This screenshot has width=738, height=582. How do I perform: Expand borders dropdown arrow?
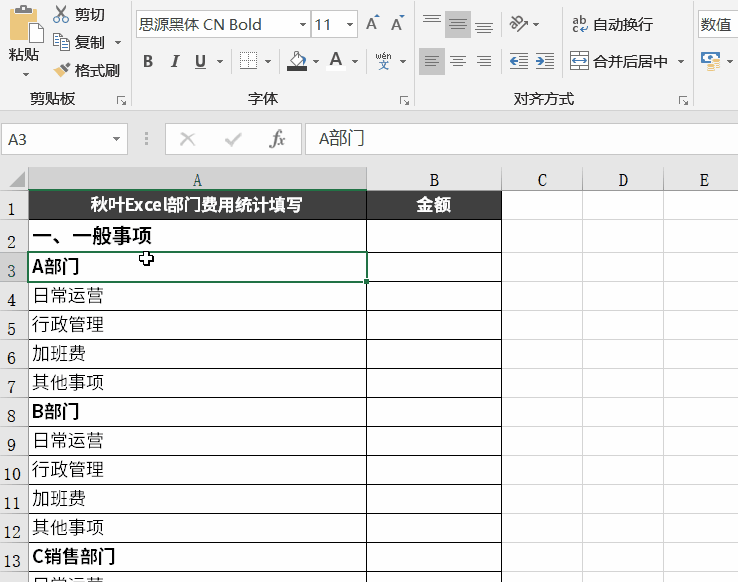[268, 62]
